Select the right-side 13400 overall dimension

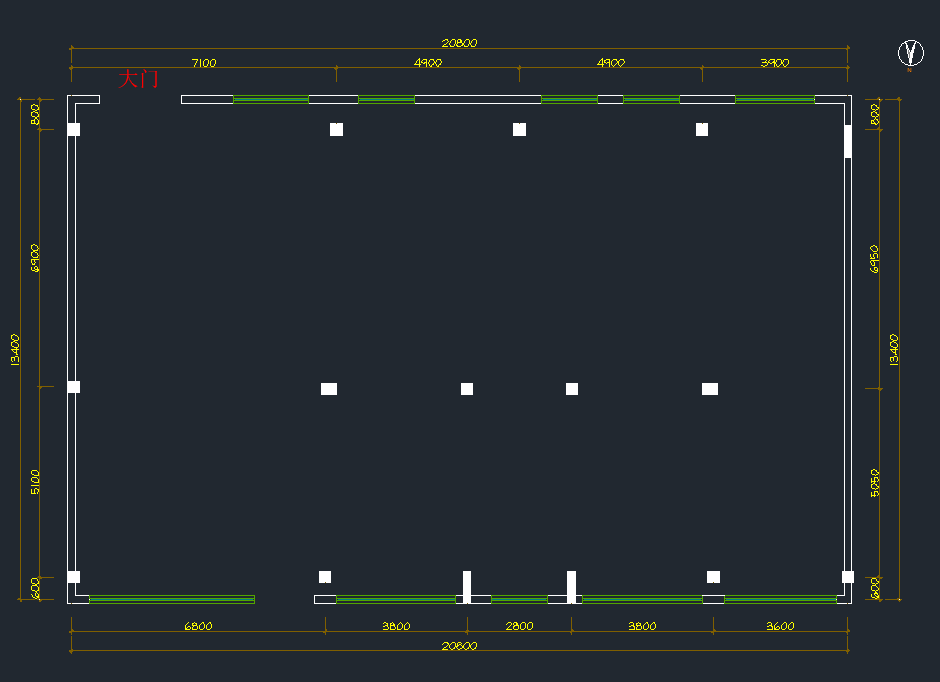(x=894, y=350)
